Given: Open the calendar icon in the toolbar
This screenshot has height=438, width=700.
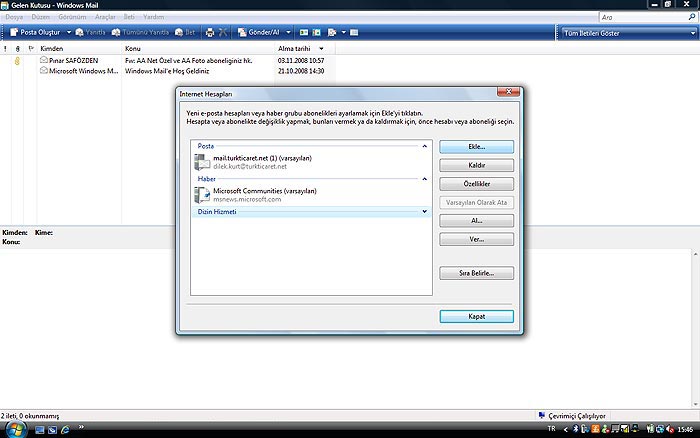Looking at the screenshot, I should pyautogui.click(x=317, y=32).
